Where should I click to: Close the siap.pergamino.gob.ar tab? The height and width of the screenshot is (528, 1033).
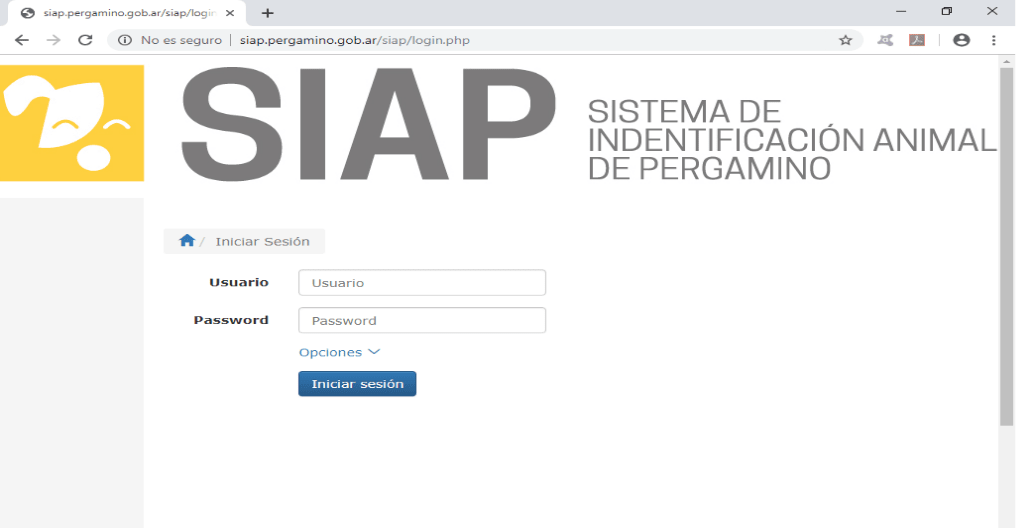[x=230, y=13]
